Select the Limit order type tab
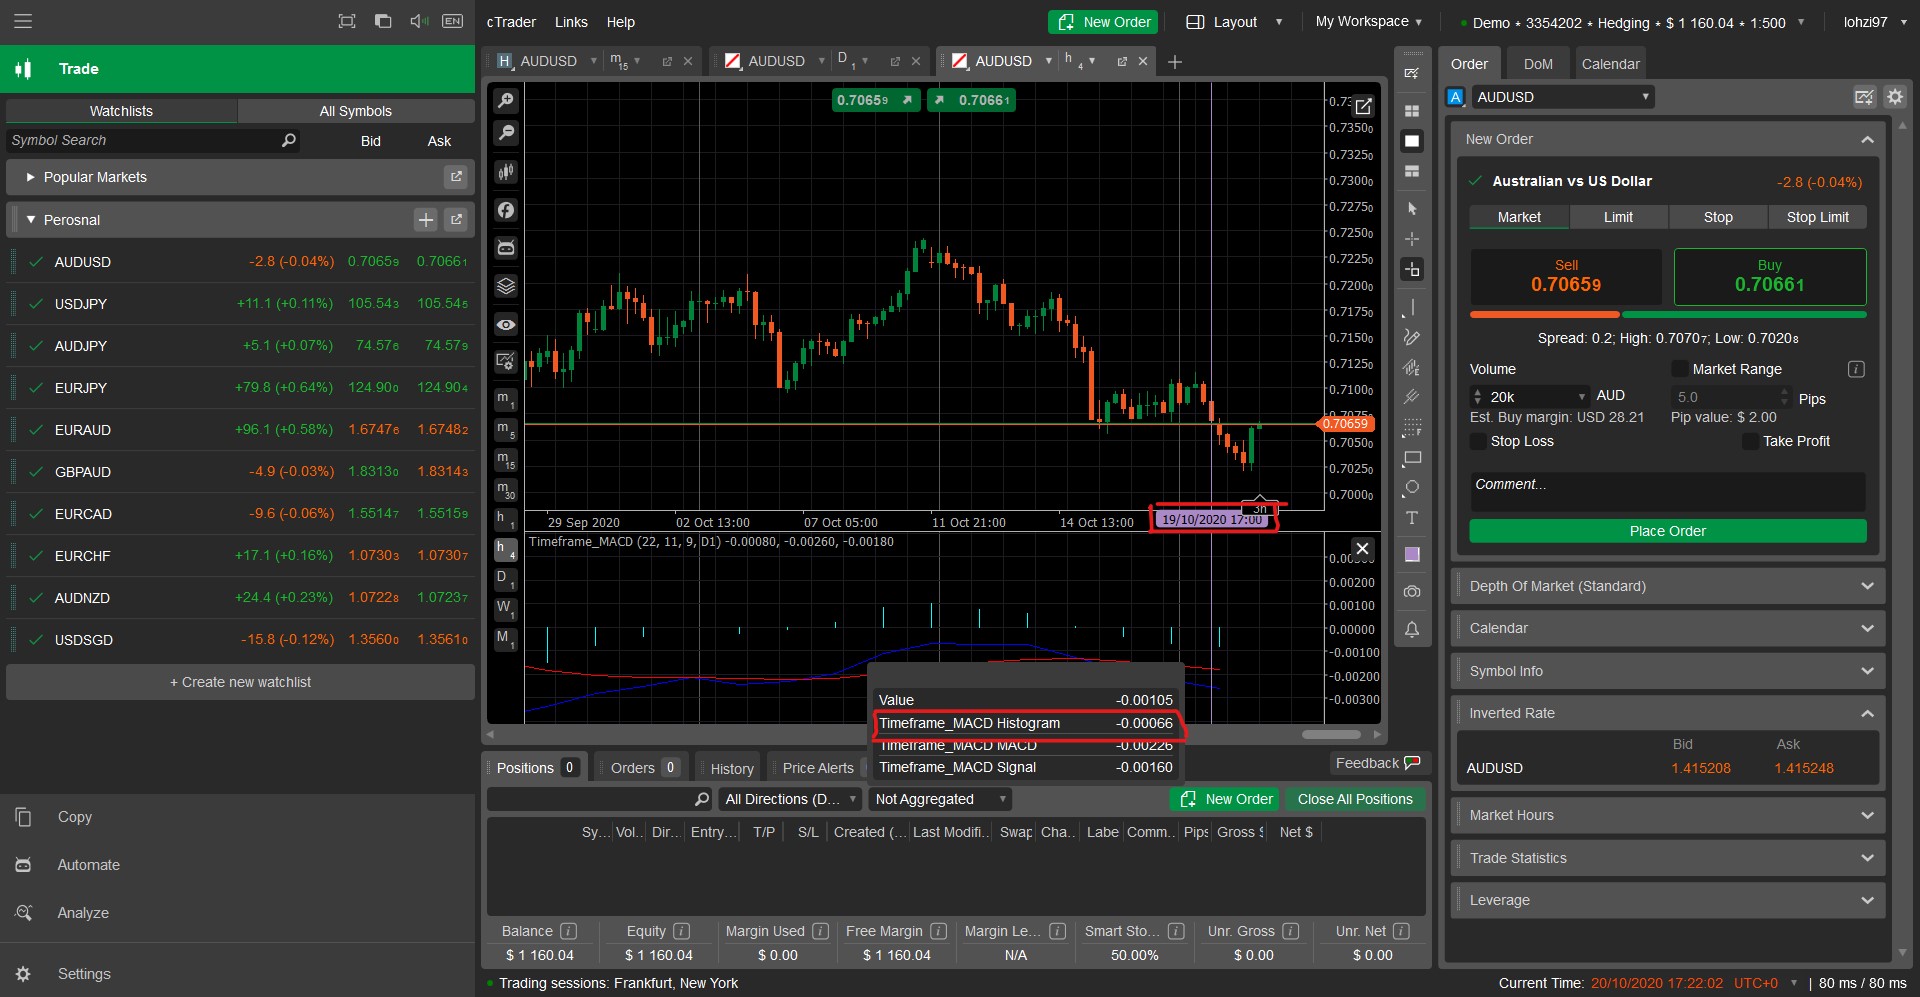This screenshot has height=997, width=1920. tap(1618, 217)
